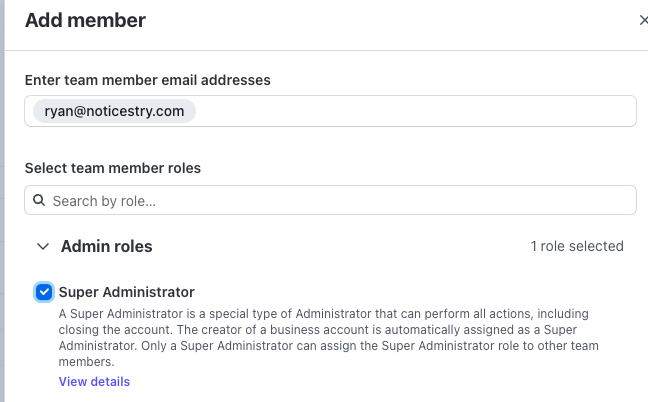648x402 pixels.
Task: Click blank area beside Admin roles heading
Action: [340, 246]
